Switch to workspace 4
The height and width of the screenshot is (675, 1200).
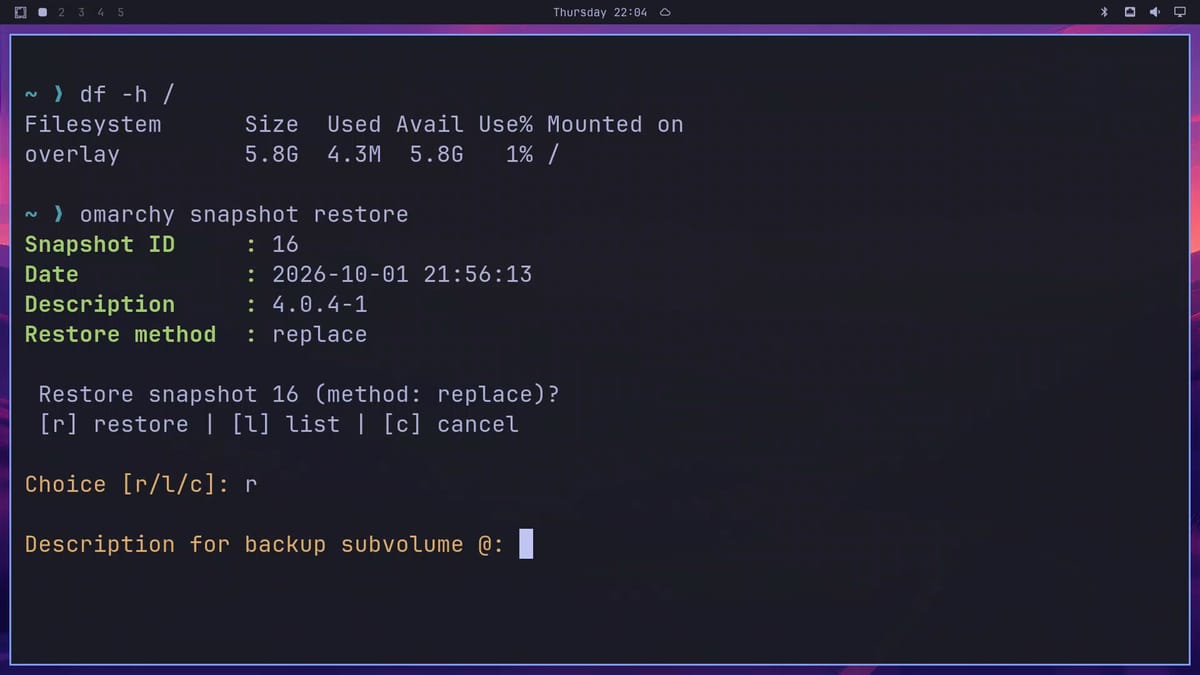pyautogui.click(x=101, y=12)
